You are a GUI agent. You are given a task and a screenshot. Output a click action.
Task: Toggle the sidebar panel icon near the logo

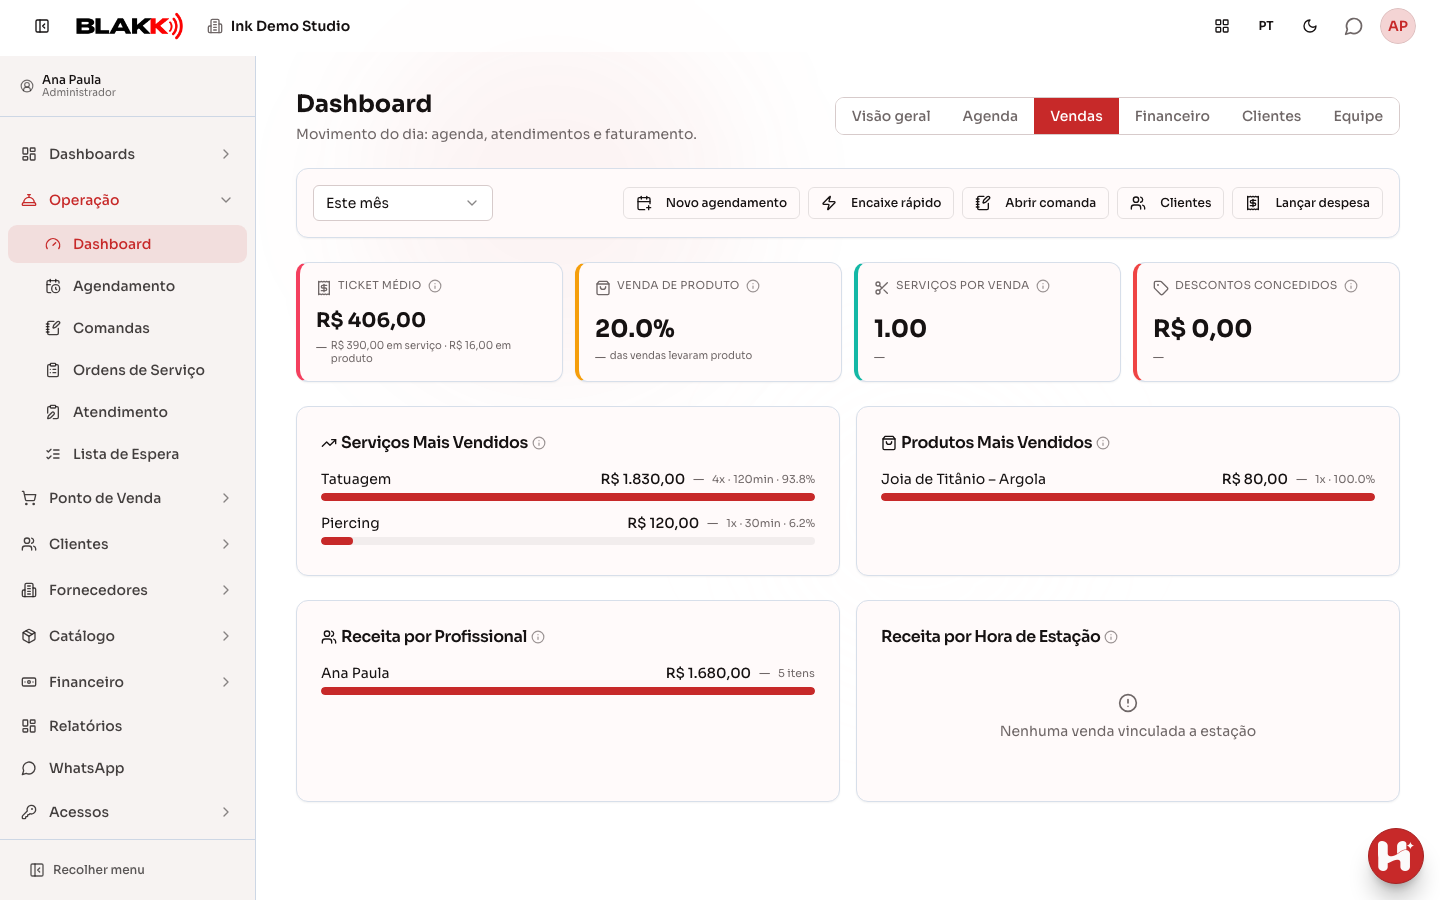pyautogui.click(x=42, y=26)
